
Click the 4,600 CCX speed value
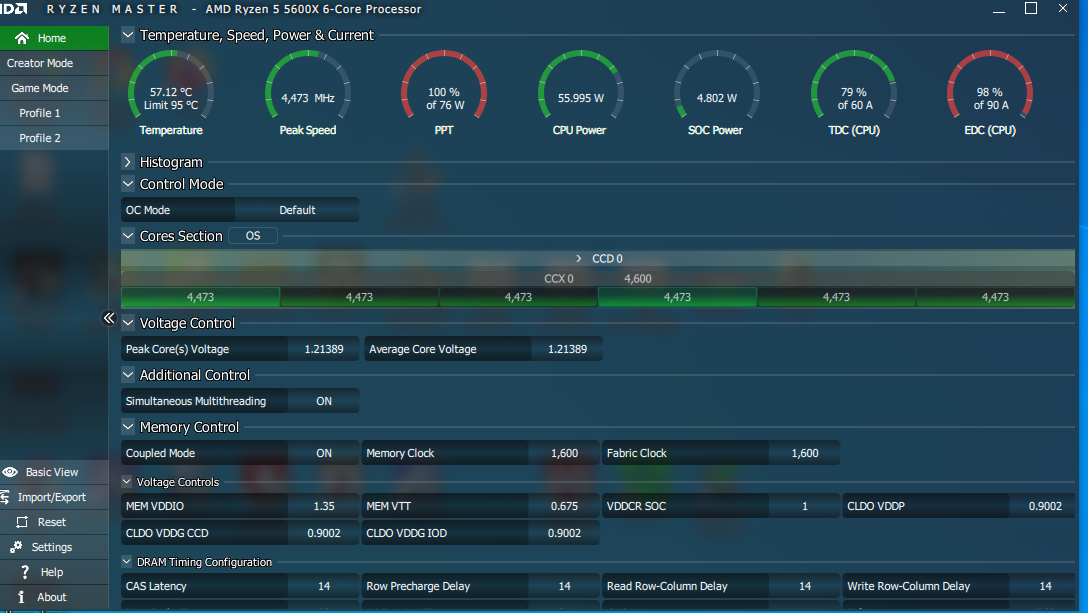638,278
